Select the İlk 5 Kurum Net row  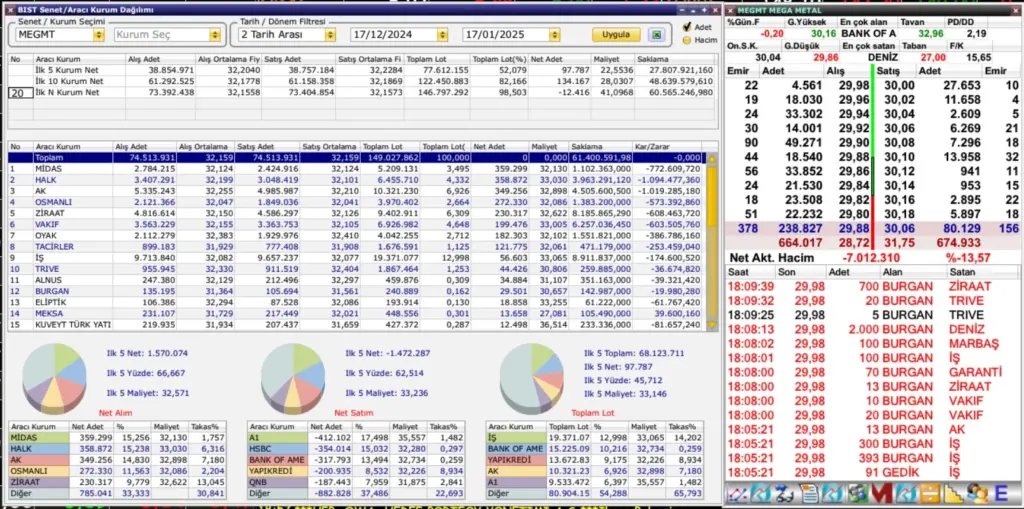click(362, 70)
